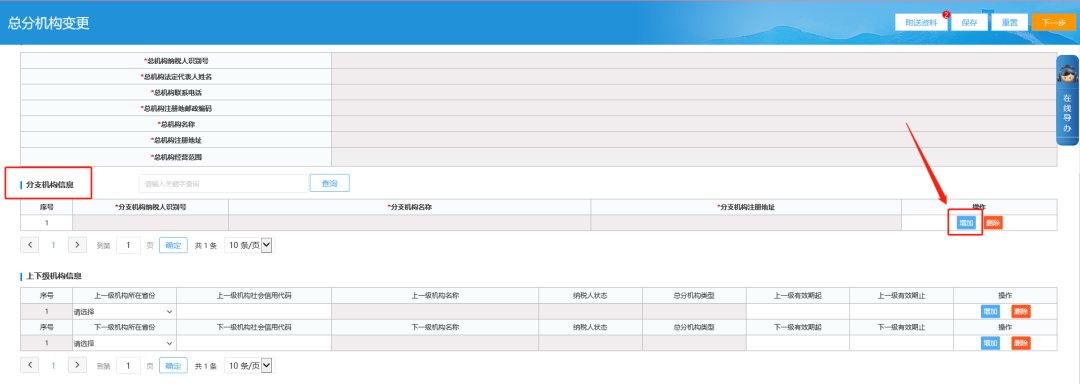Open the 10 条/页 dropdown in 分支机构信息 pager
The height and width of the screenshot is (384, 1080).
(249, 244)
